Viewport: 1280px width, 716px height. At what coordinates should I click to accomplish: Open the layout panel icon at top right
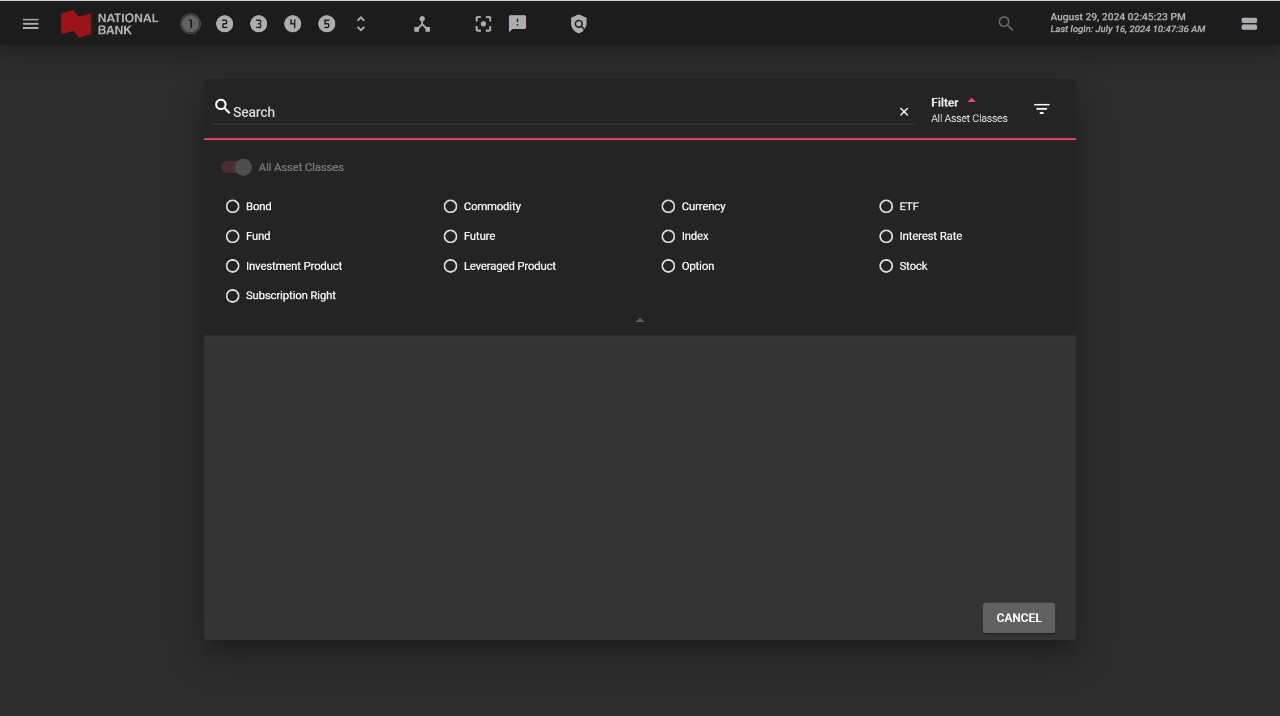(1249, 24)
